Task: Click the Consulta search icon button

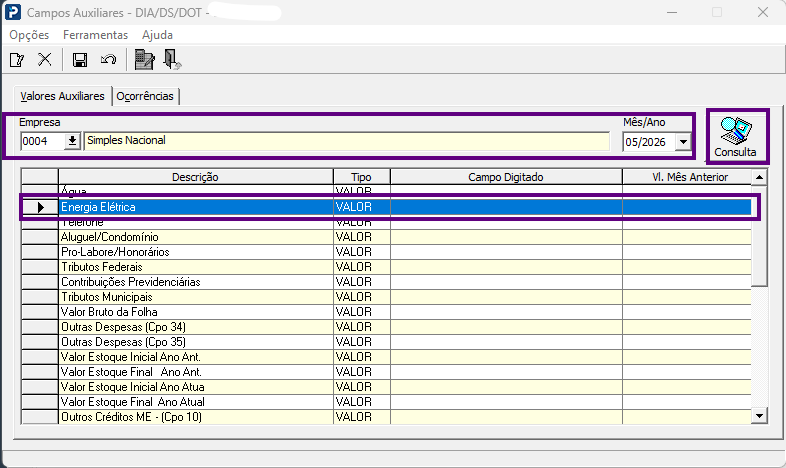Action: click(x=735, y=137)
